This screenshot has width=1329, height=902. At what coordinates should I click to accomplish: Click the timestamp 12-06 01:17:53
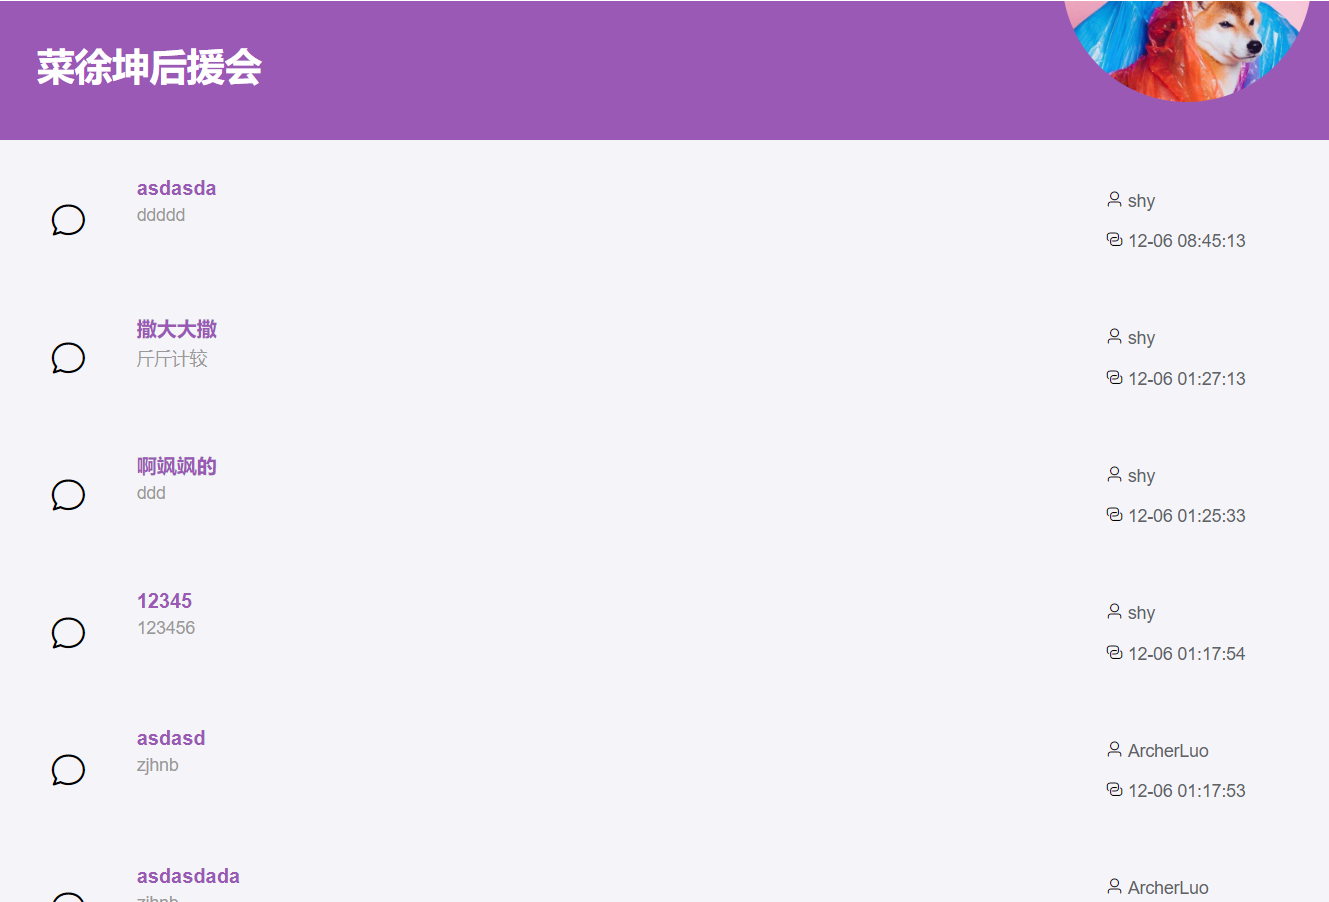pyautogui.click(x=1186, y=791)
